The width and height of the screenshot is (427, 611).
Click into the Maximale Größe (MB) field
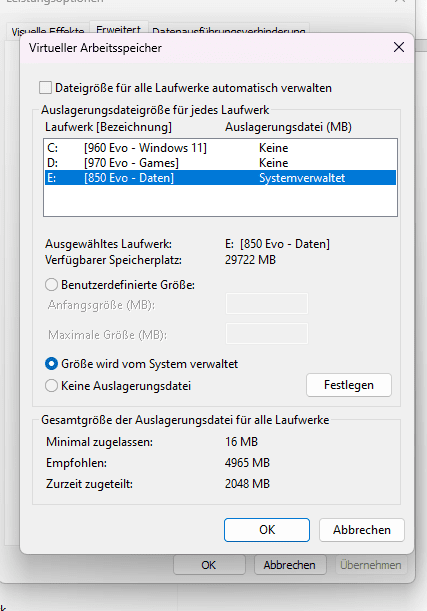(x=267, y=334)
